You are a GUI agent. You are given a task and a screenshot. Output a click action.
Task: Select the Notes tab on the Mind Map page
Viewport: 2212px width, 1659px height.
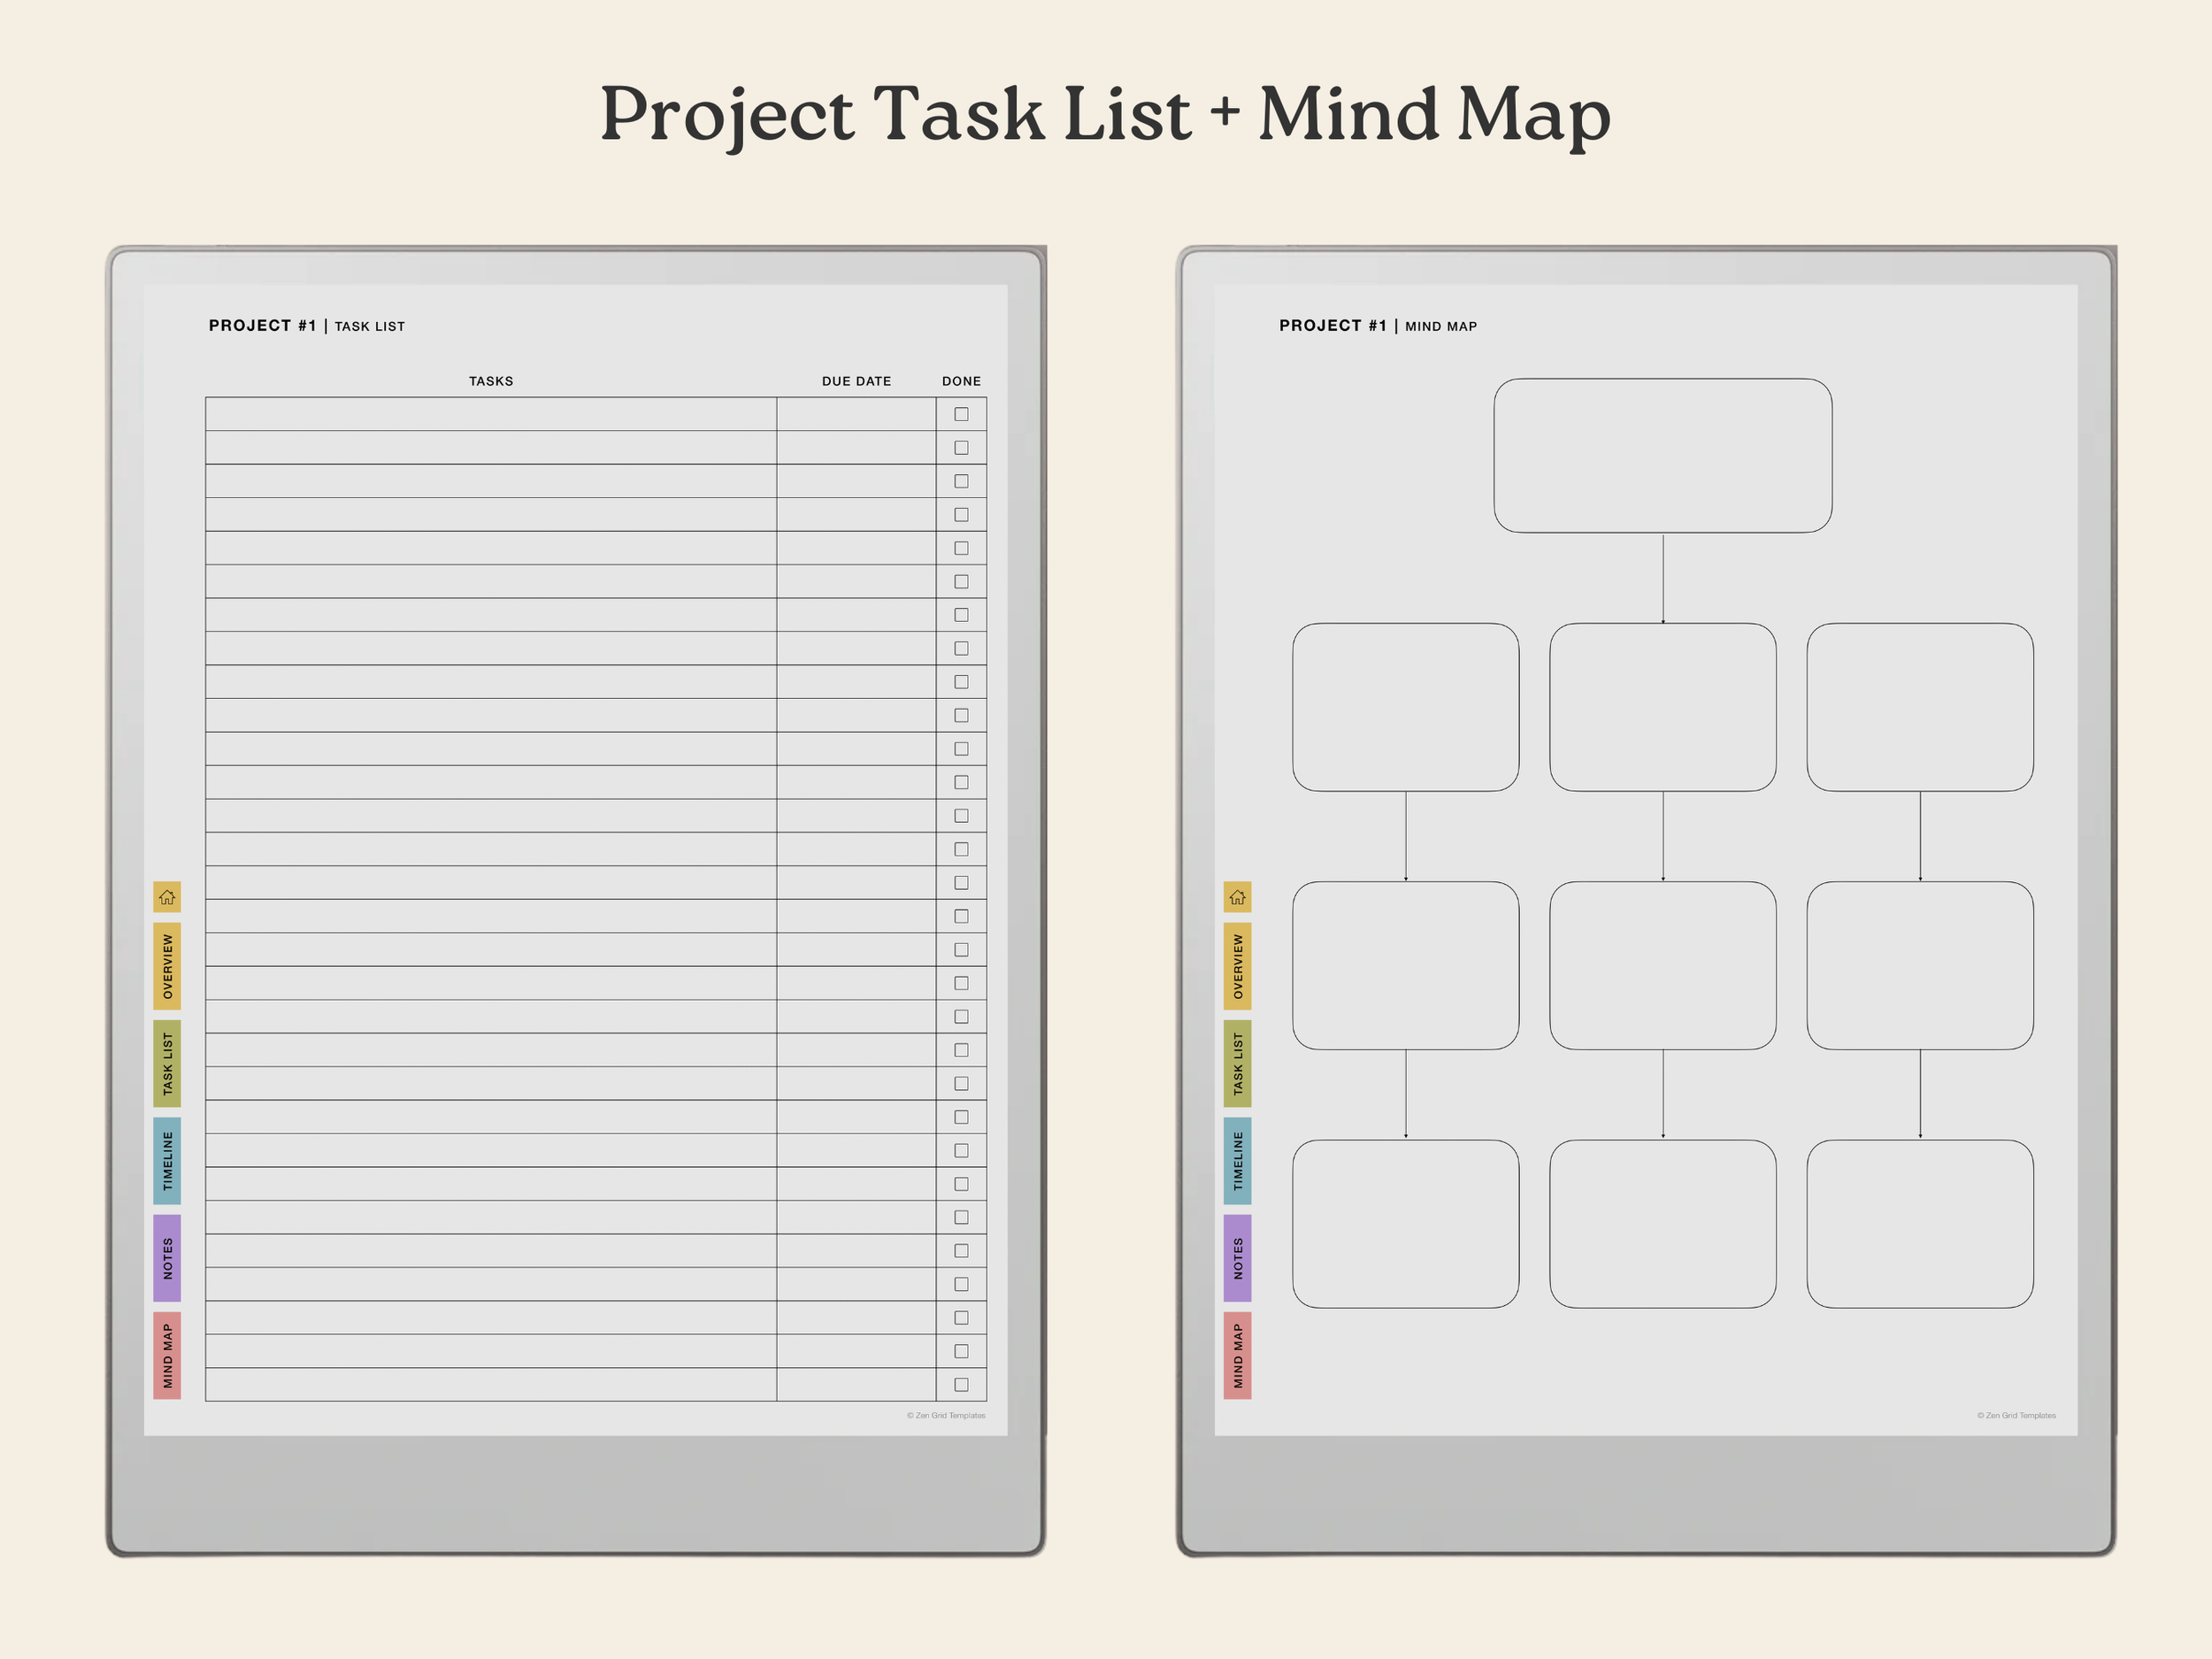pos(1237,1258)
